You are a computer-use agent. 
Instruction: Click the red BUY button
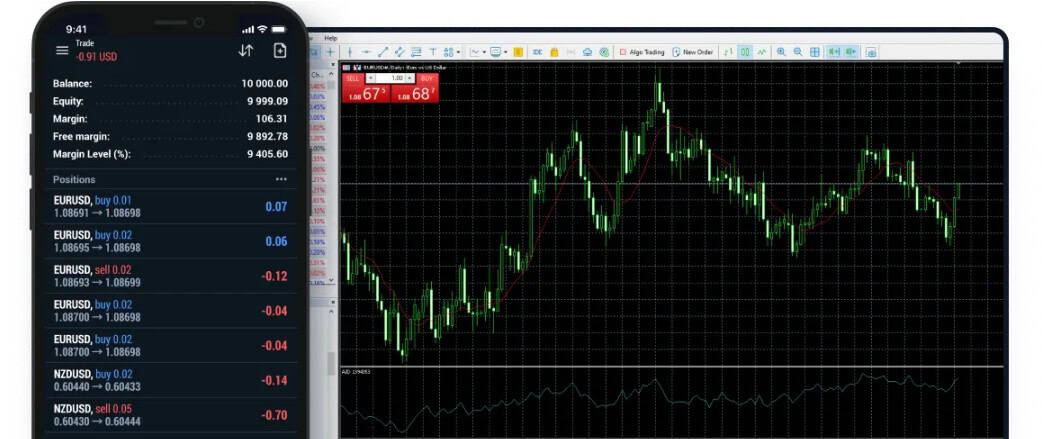[x=415, y=87]
